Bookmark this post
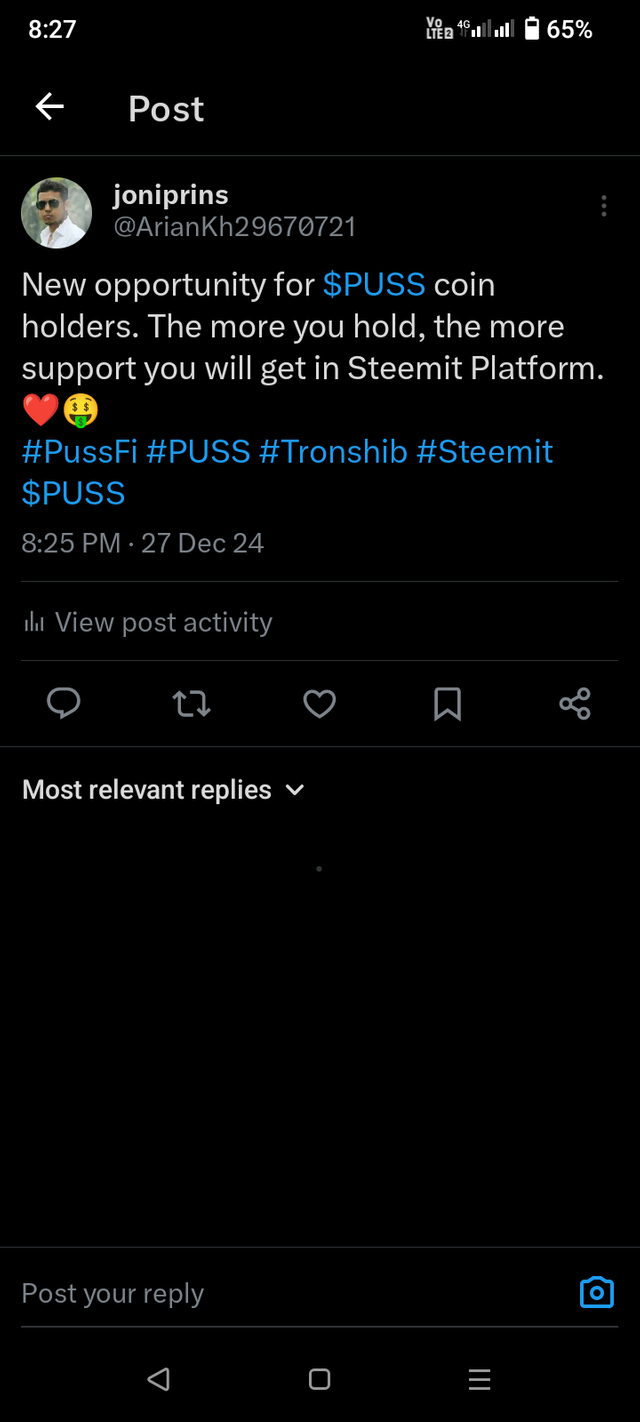The image size is (640, 1422). (447, 704)
